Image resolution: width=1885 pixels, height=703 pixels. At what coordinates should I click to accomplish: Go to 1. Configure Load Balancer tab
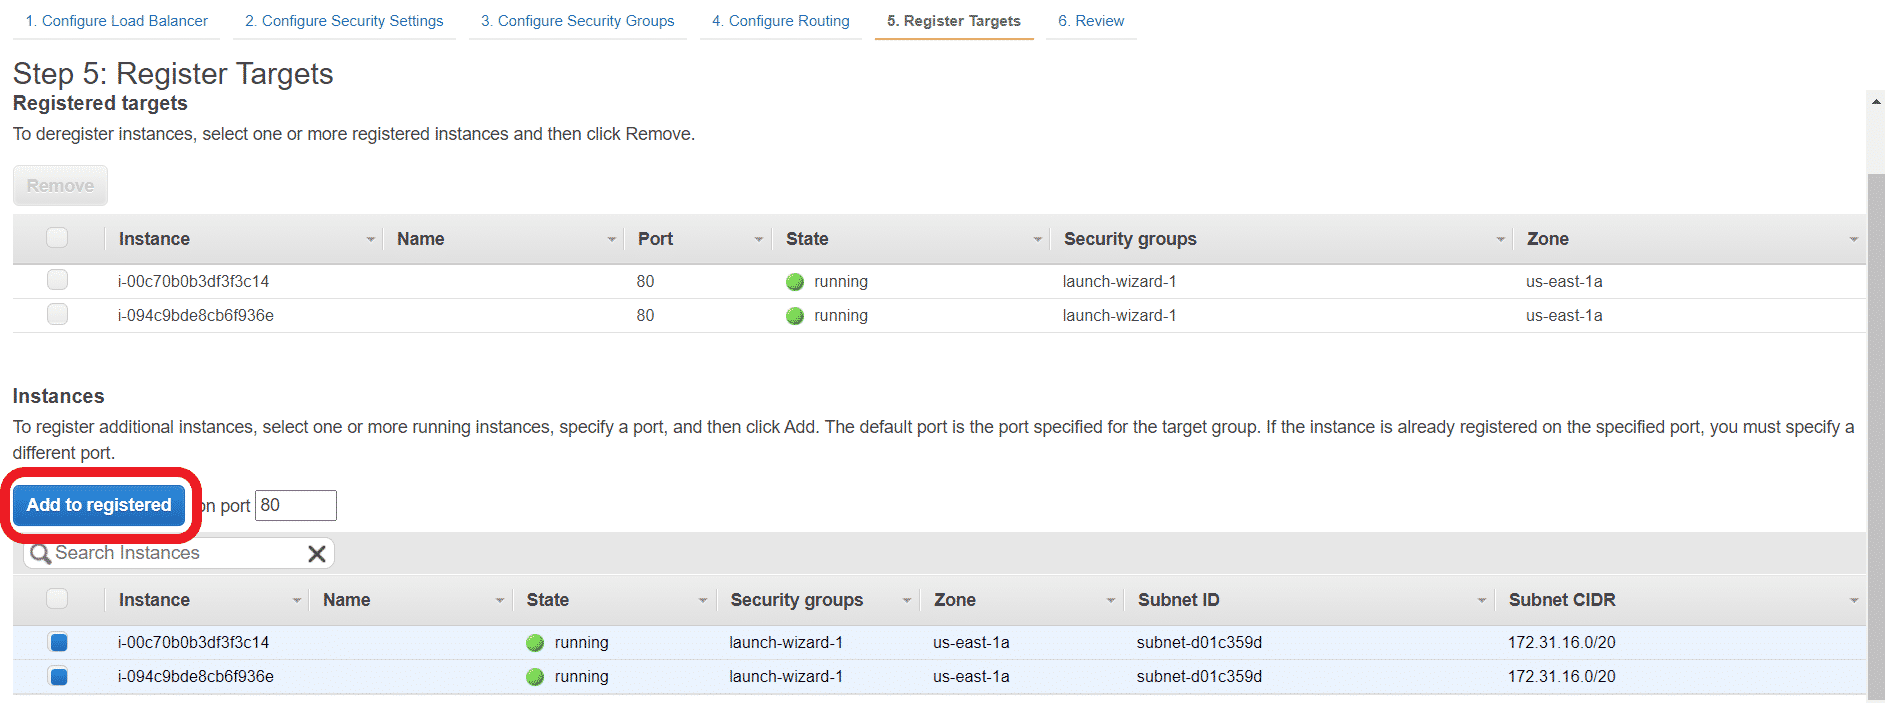[117, 21]
